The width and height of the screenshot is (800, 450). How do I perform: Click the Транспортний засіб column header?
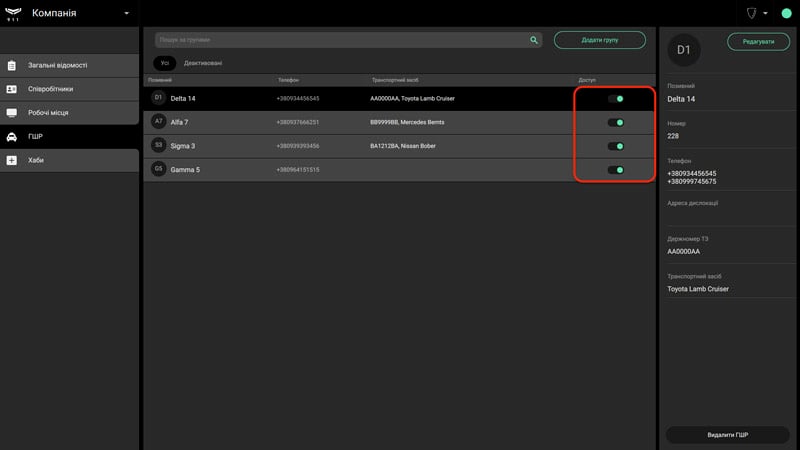tap(395, 80)
